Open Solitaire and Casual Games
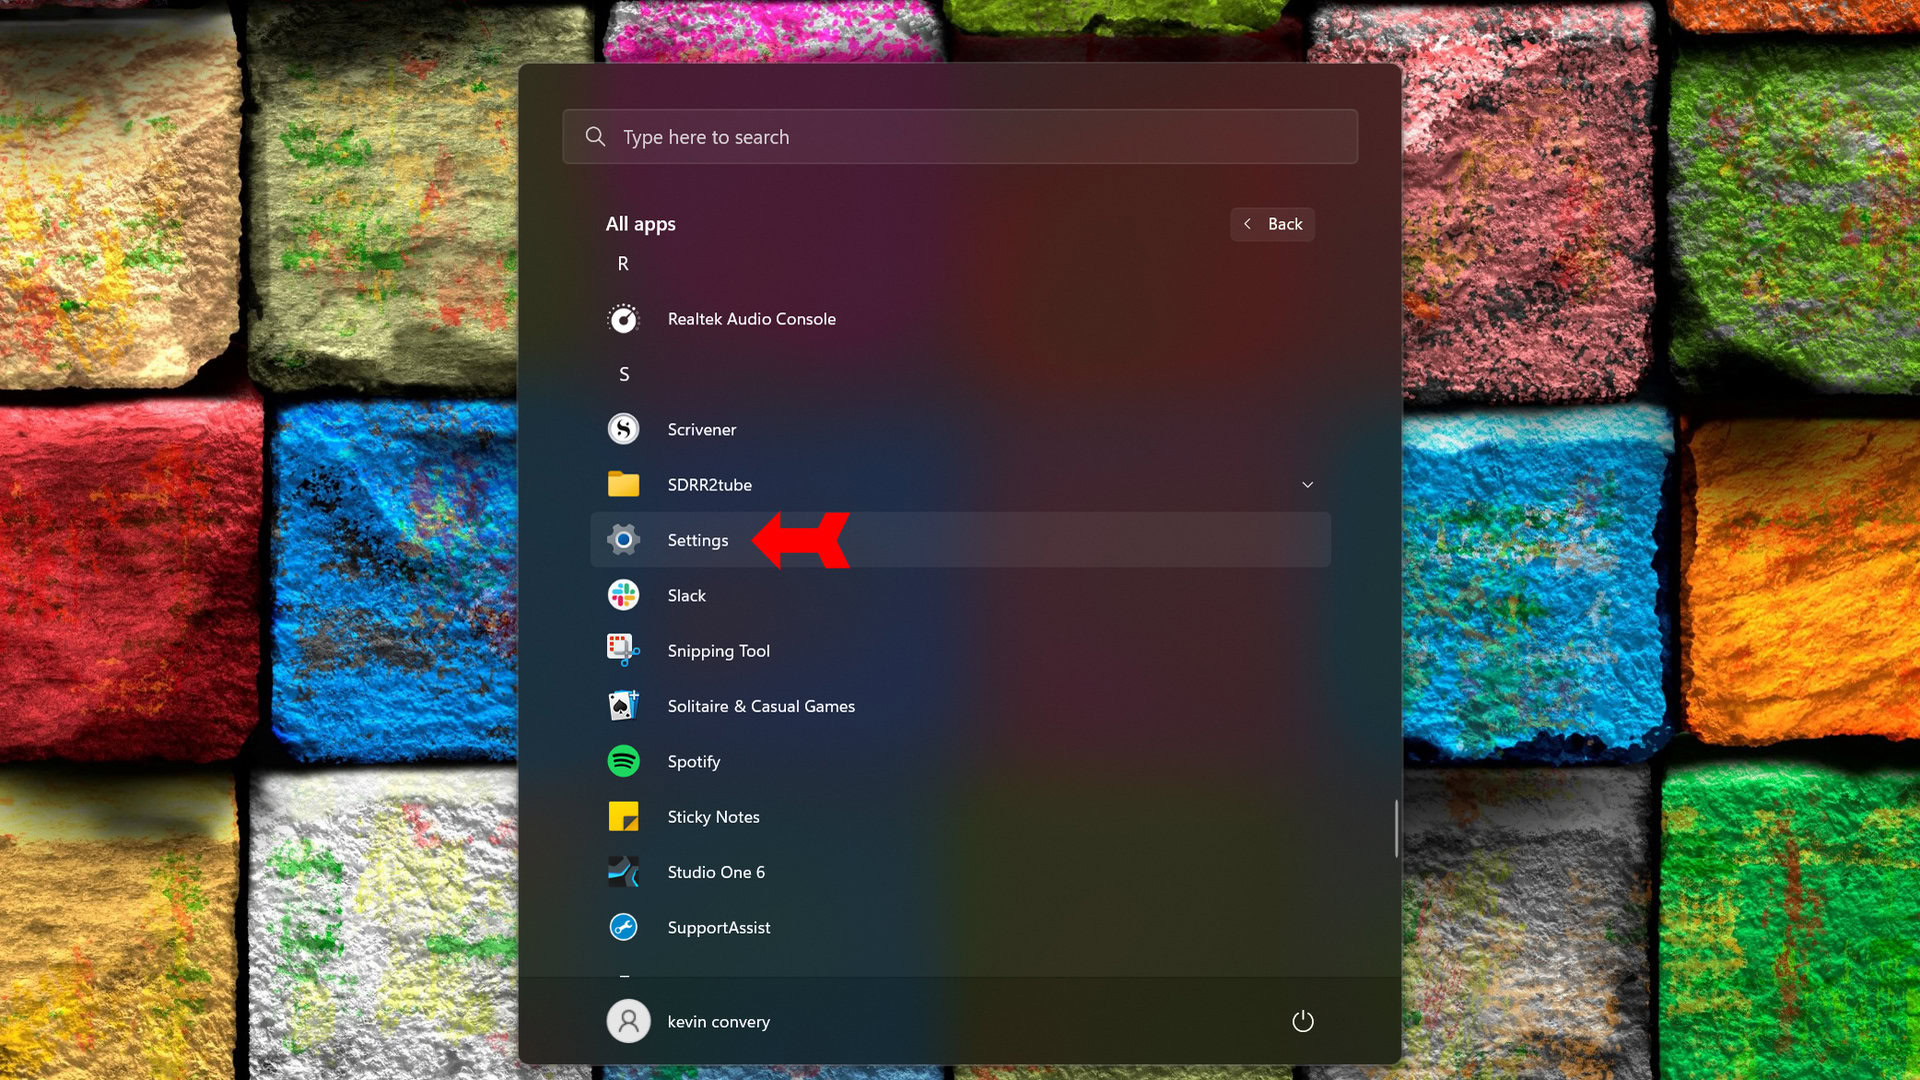This screenshot has width=1920, height=1080. coord(761,705)
